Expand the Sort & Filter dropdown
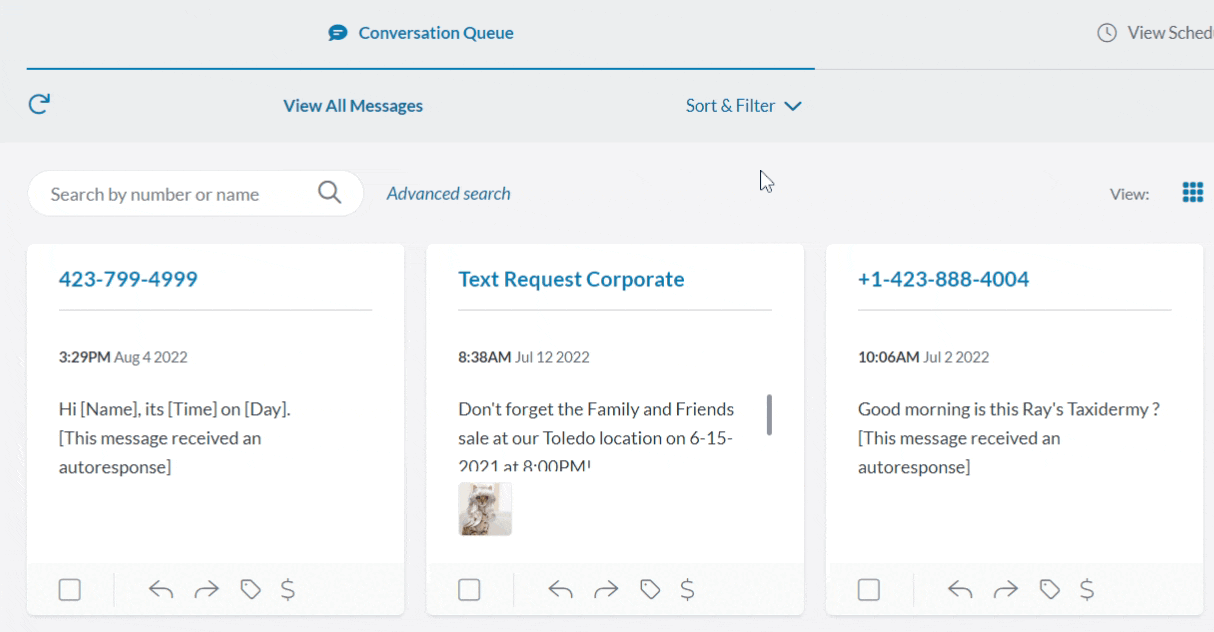Screen dimensions: 1214x632 coord(744,105)
